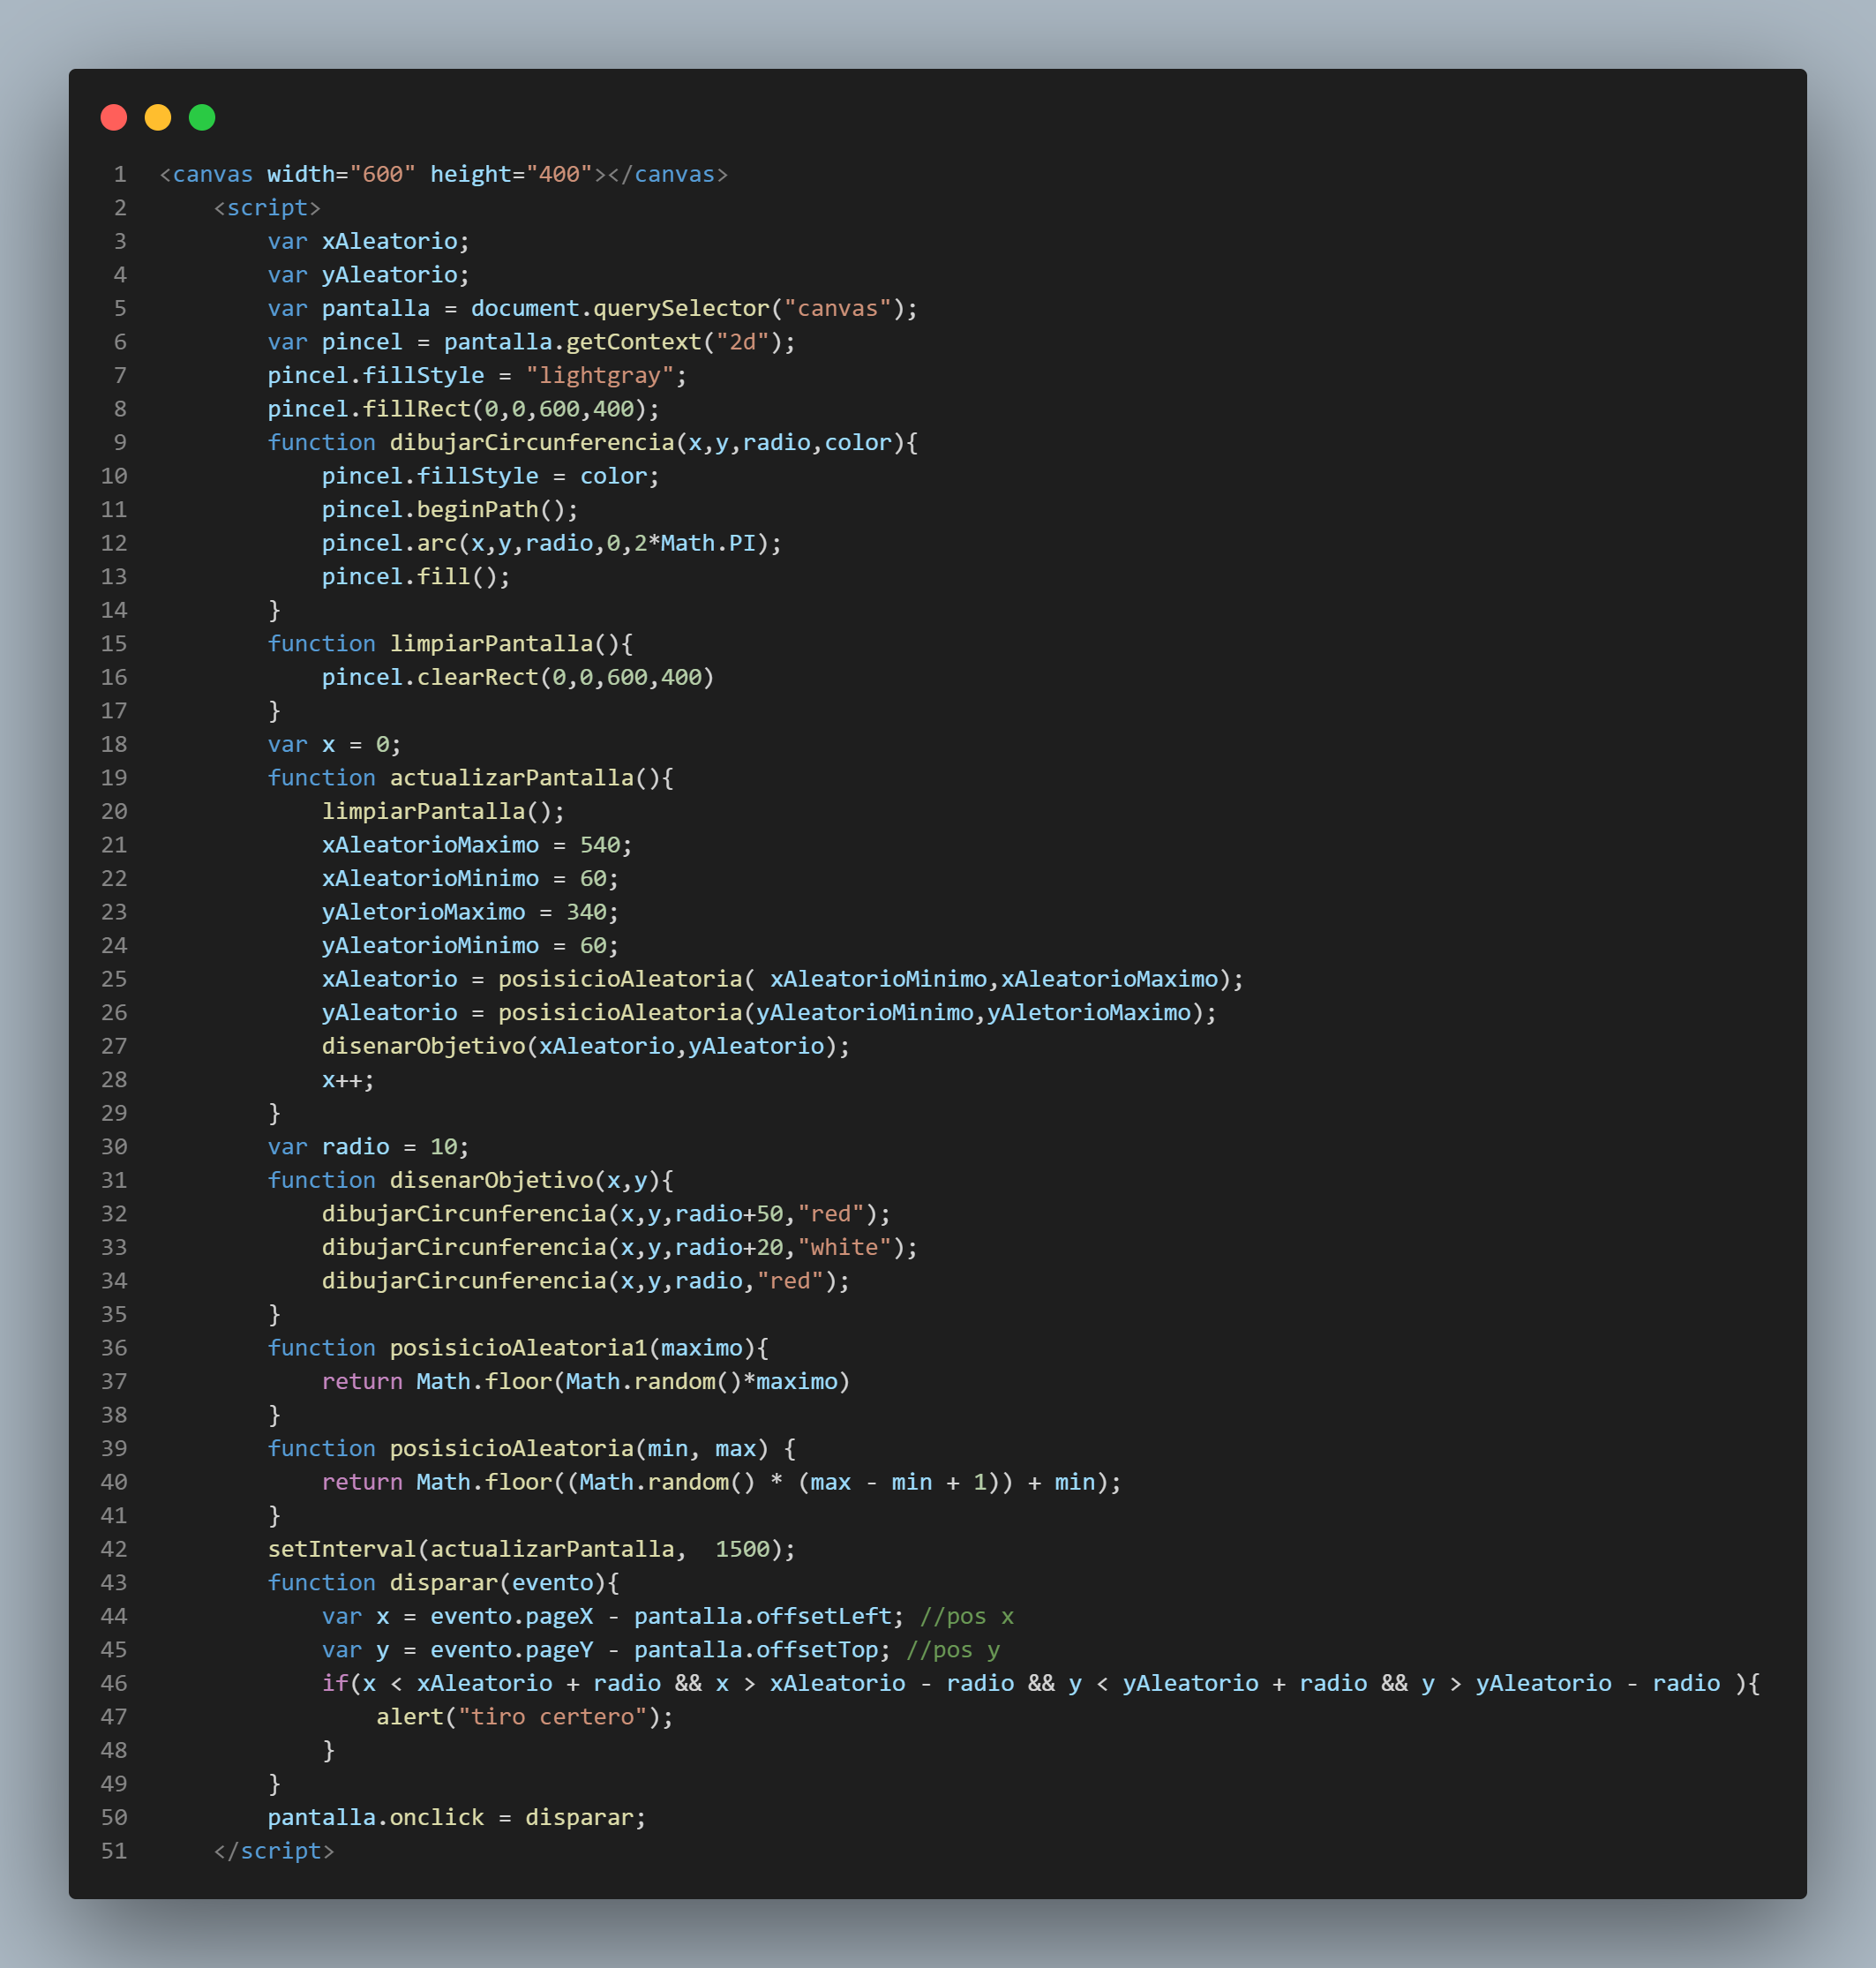Click the "white" string on line 33
The width and height of the screenshot is (1876, 1968).
(x=844, y=1248)
